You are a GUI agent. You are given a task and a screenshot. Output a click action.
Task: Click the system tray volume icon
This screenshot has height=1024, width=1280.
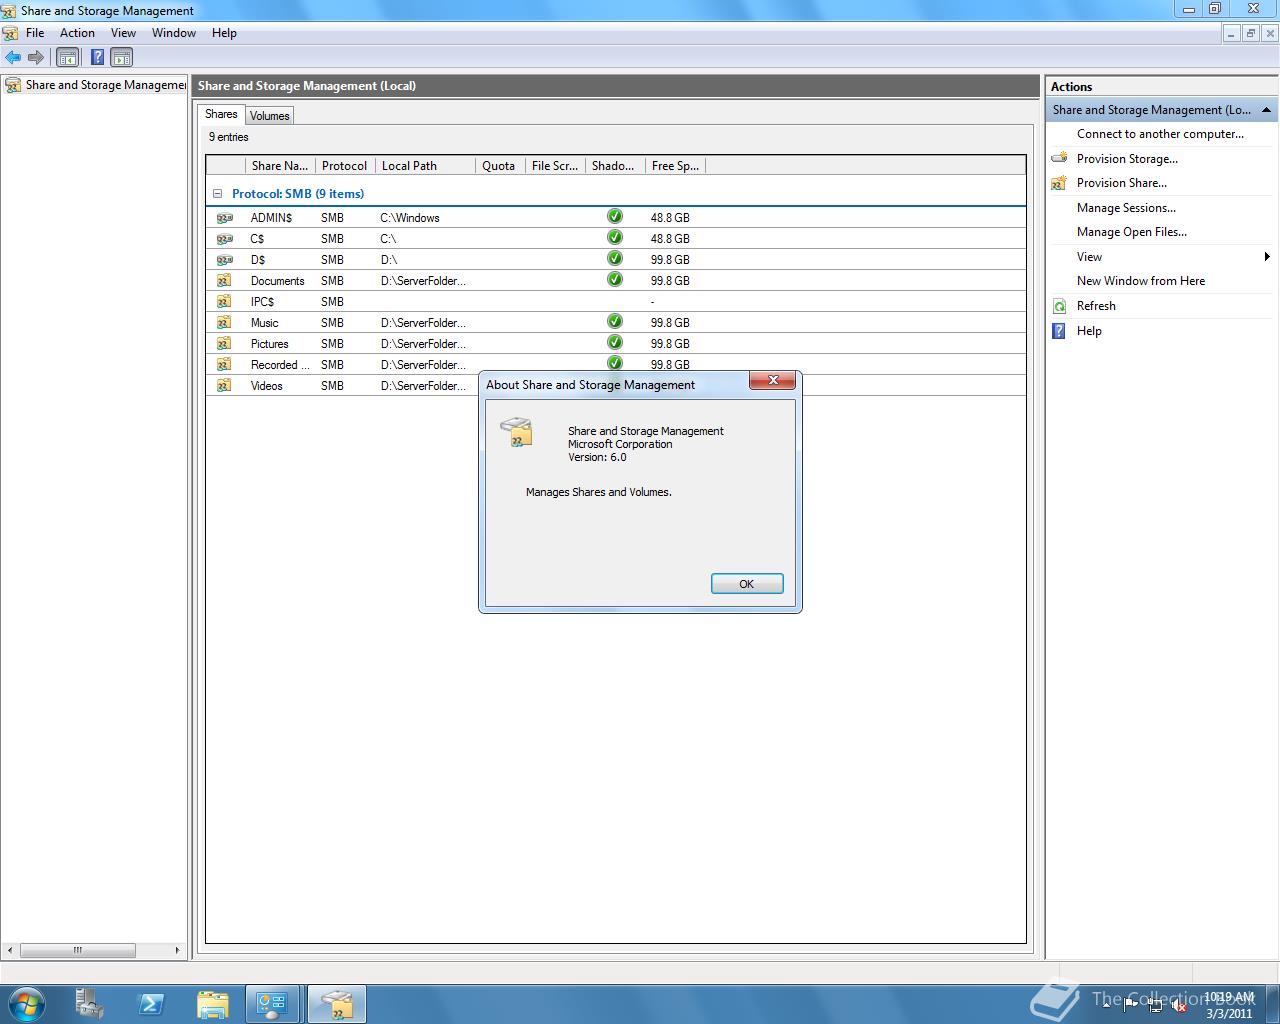pyautogui.click(x=1179, y=1005)
